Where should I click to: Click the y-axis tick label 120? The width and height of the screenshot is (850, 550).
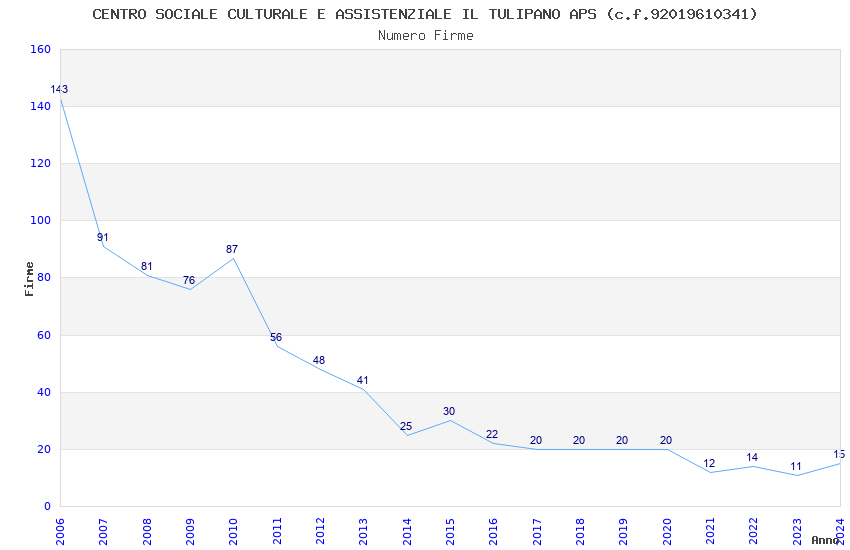tap(41, 163)
